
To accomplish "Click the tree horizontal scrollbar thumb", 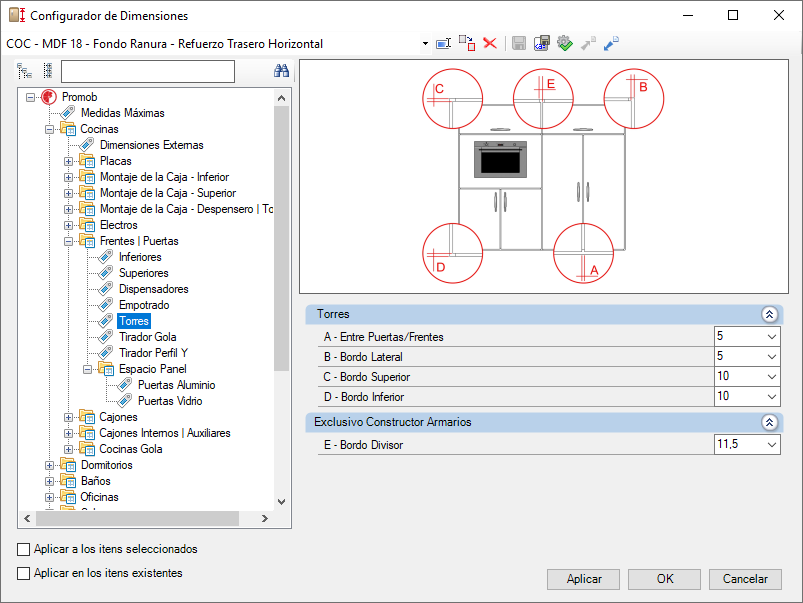I will click(x=137, y=518).
